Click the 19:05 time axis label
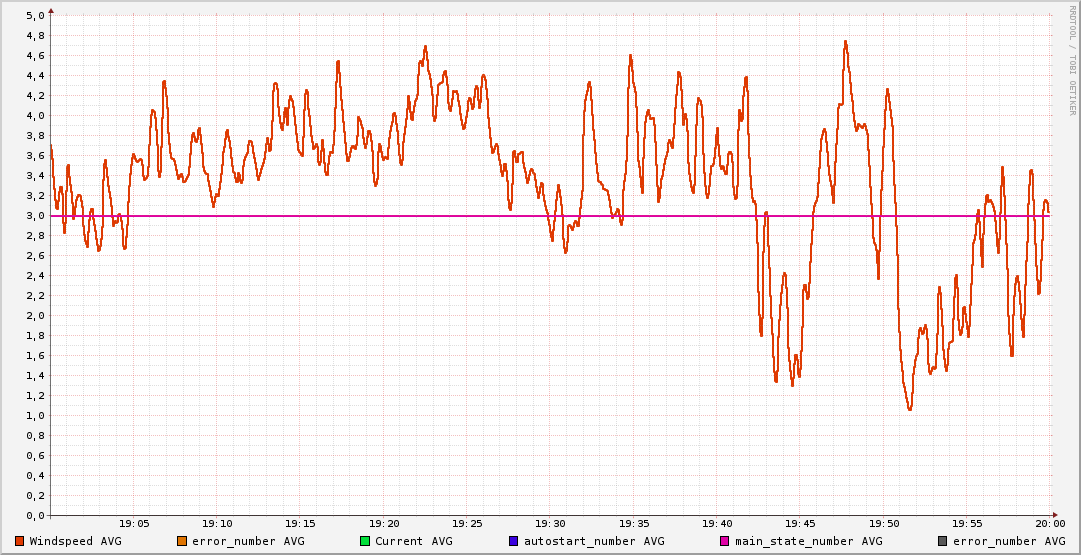The height and width of the screenshot is (555, 1081). point(134,523)
